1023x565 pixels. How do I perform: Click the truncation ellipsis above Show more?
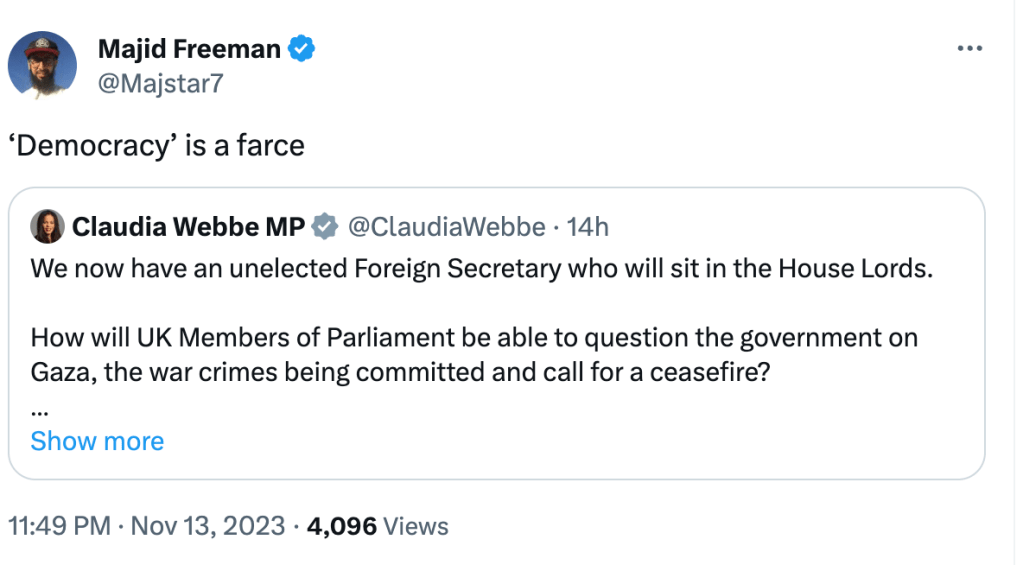[38, 407]
